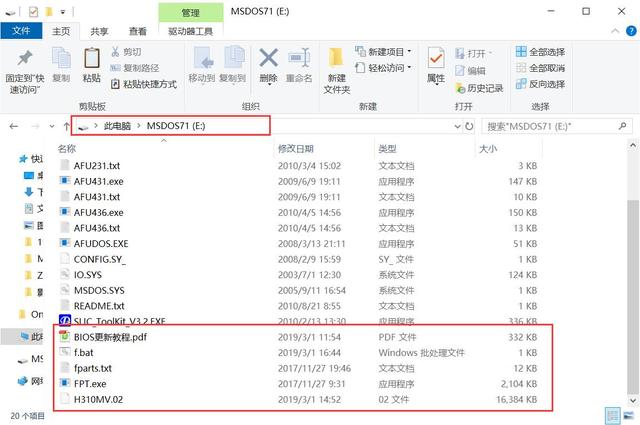Screen dimensions: 640x425
Task: Click the vertical scrollbar up arrow
Action: click(x=633, y=145)
